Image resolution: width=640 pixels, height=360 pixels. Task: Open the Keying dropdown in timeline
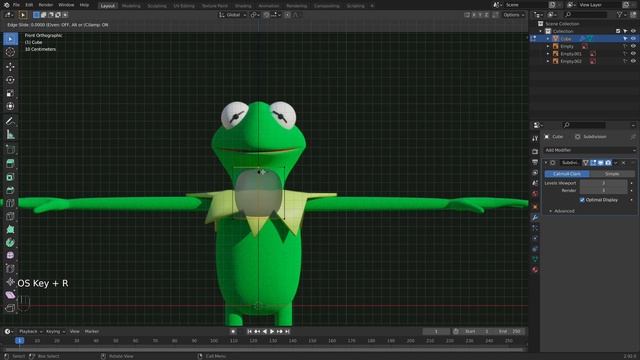[x=56, y=331]
